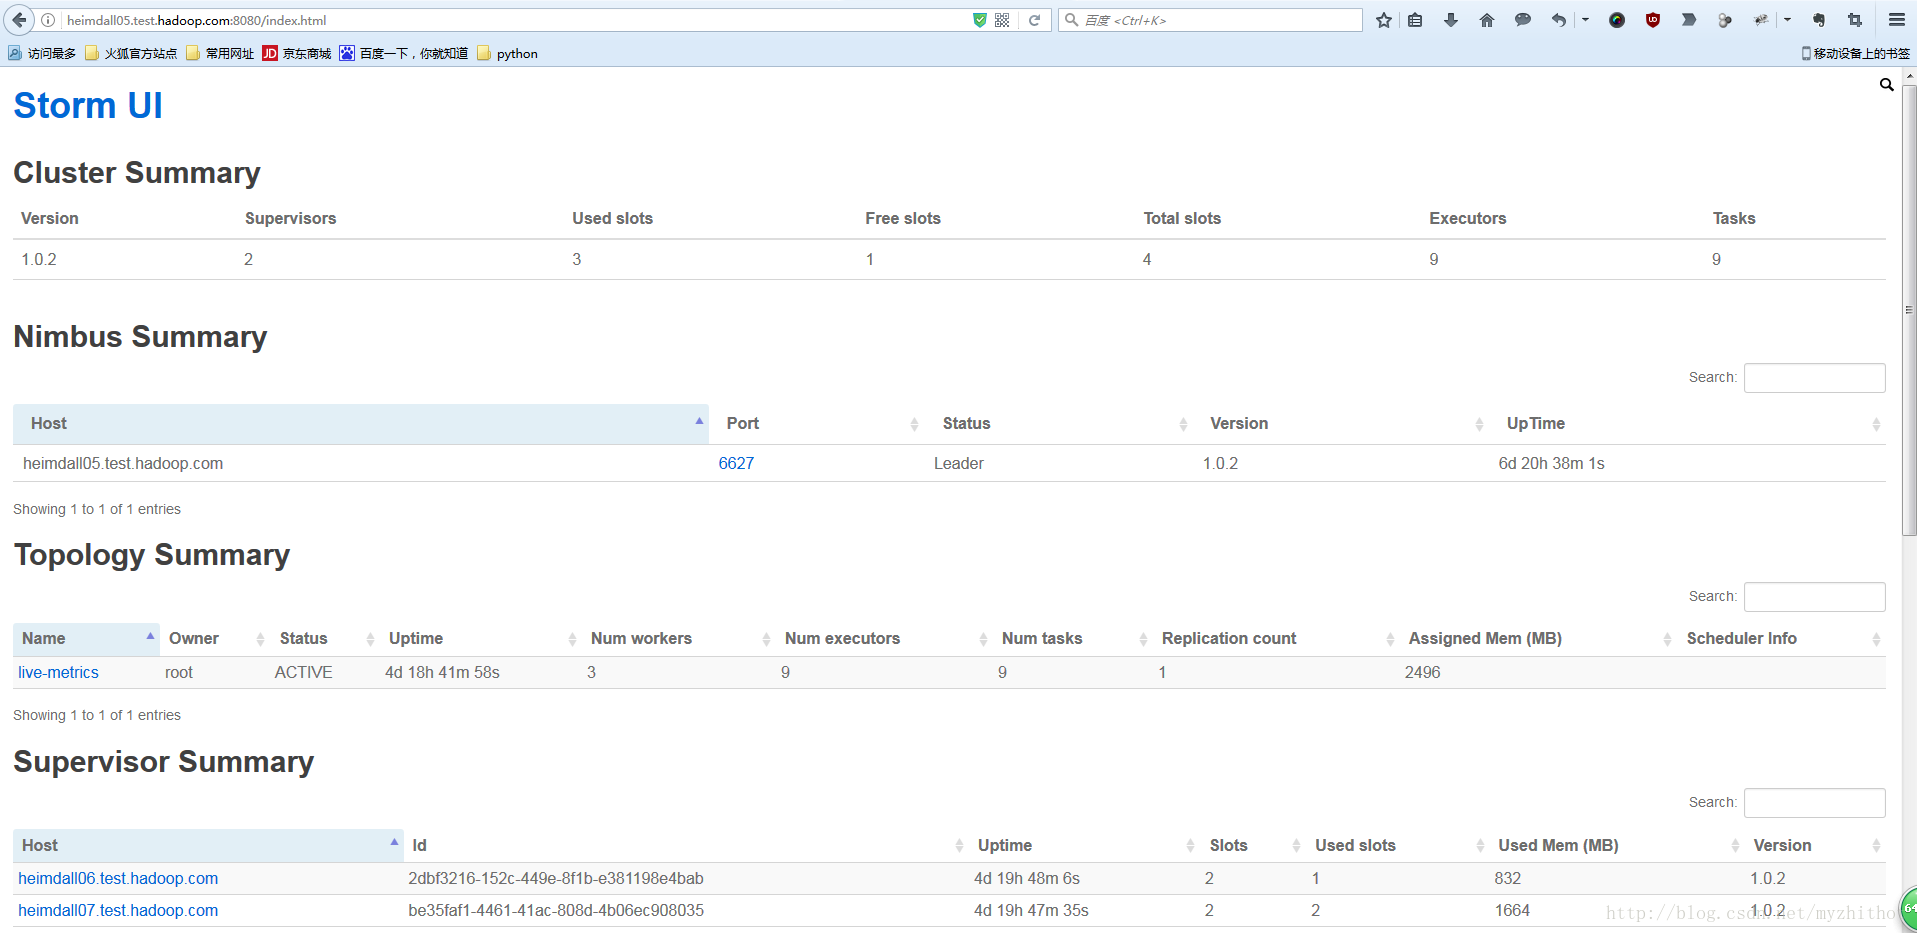Open the 常用网址 bookmark folder
This screenshot has width=1917, height=933.
(220, 54)
